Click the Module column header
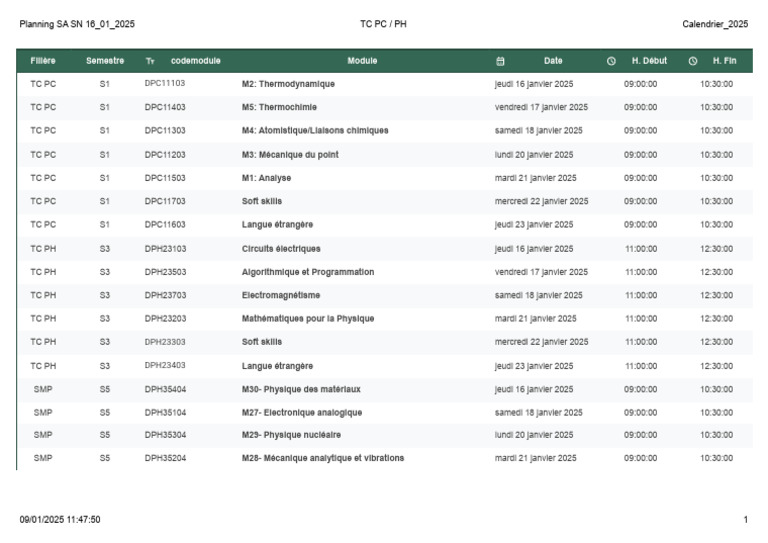The height and width of the screenshot is (543, 768). tap(362, 61)
